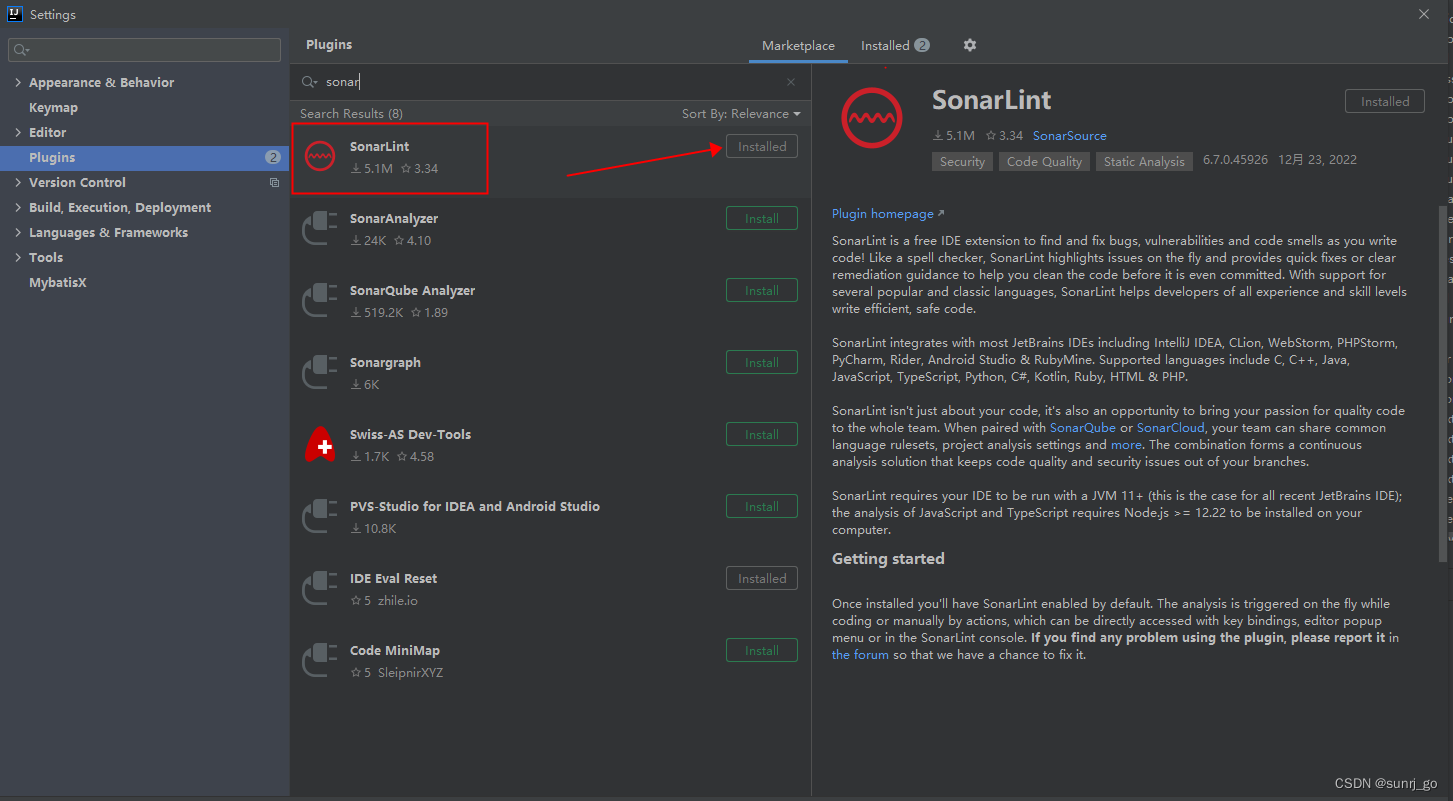
Task: Click the Code Quality tag
Action: click(1044, 161)
